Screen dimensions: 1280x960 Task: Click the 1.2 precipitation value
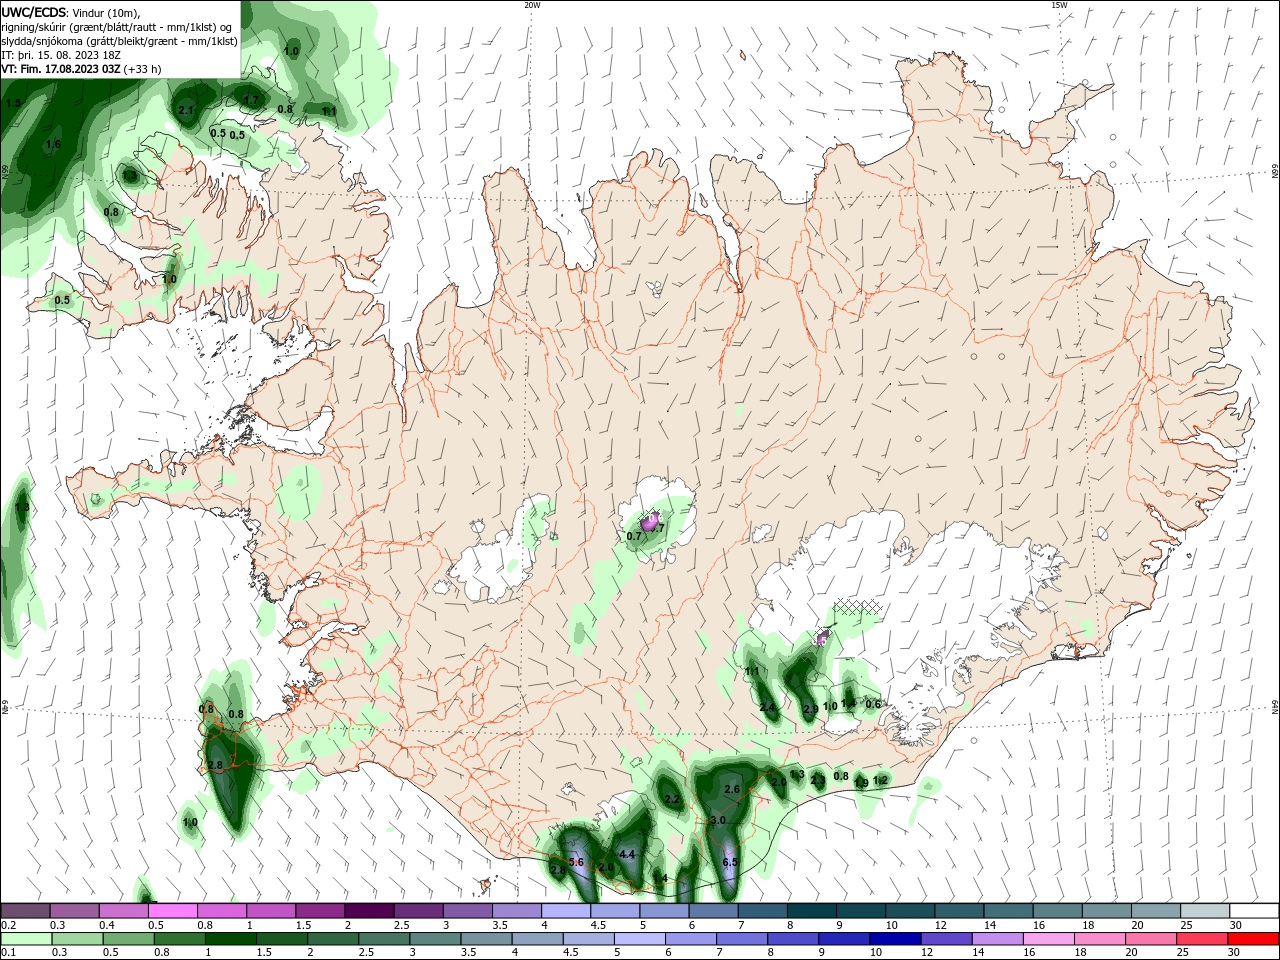(x=881, y=780)
